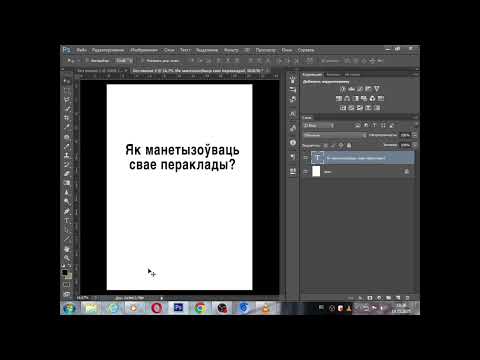Select the Eyedropper tool
The height and width of the screenshot is (360, 480).
coord(67,127)
